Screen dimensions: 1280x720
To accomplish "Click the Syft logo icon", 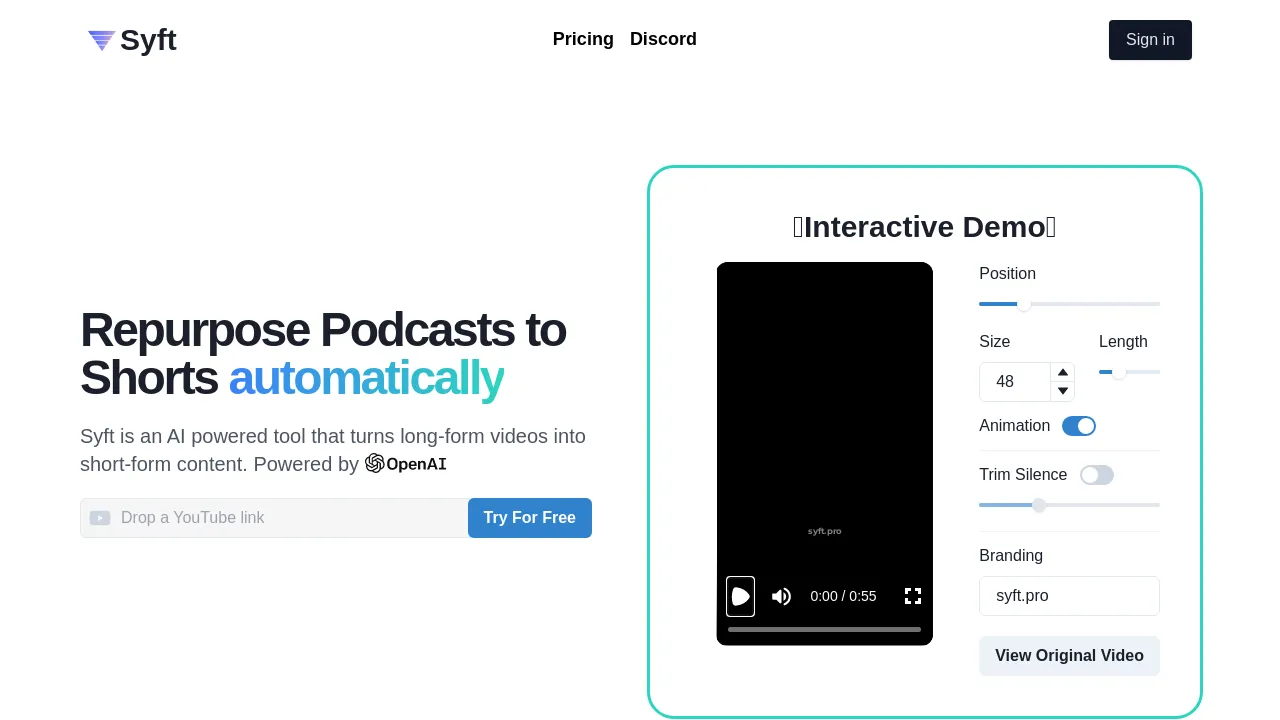I will point(102,40).
